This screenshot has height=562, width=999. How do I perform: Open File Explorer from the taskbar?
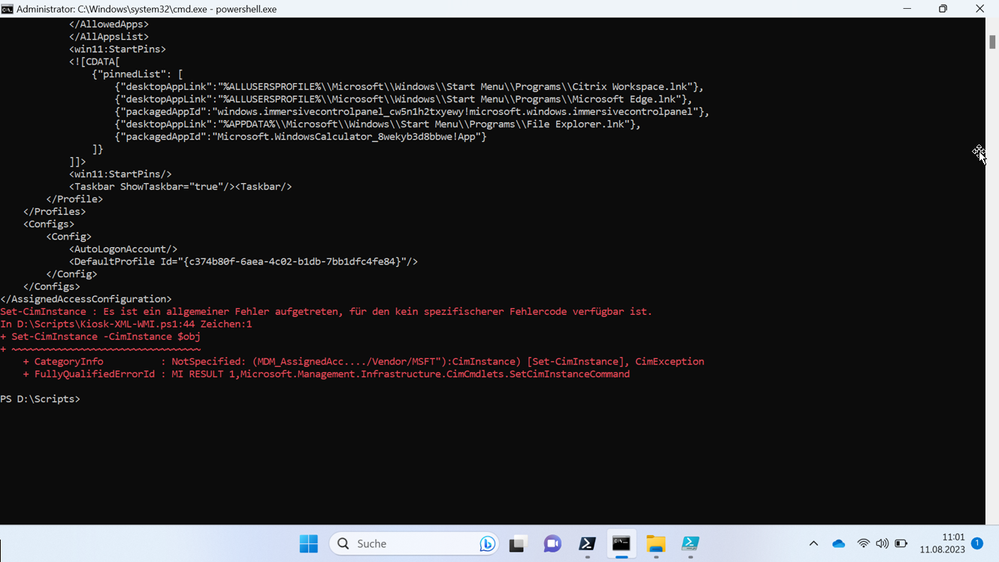point(656,544)
